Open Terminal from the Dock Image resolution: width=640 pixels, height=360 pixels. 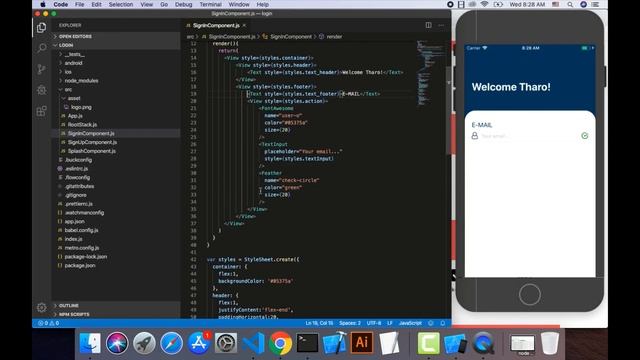tap(307, 343)
